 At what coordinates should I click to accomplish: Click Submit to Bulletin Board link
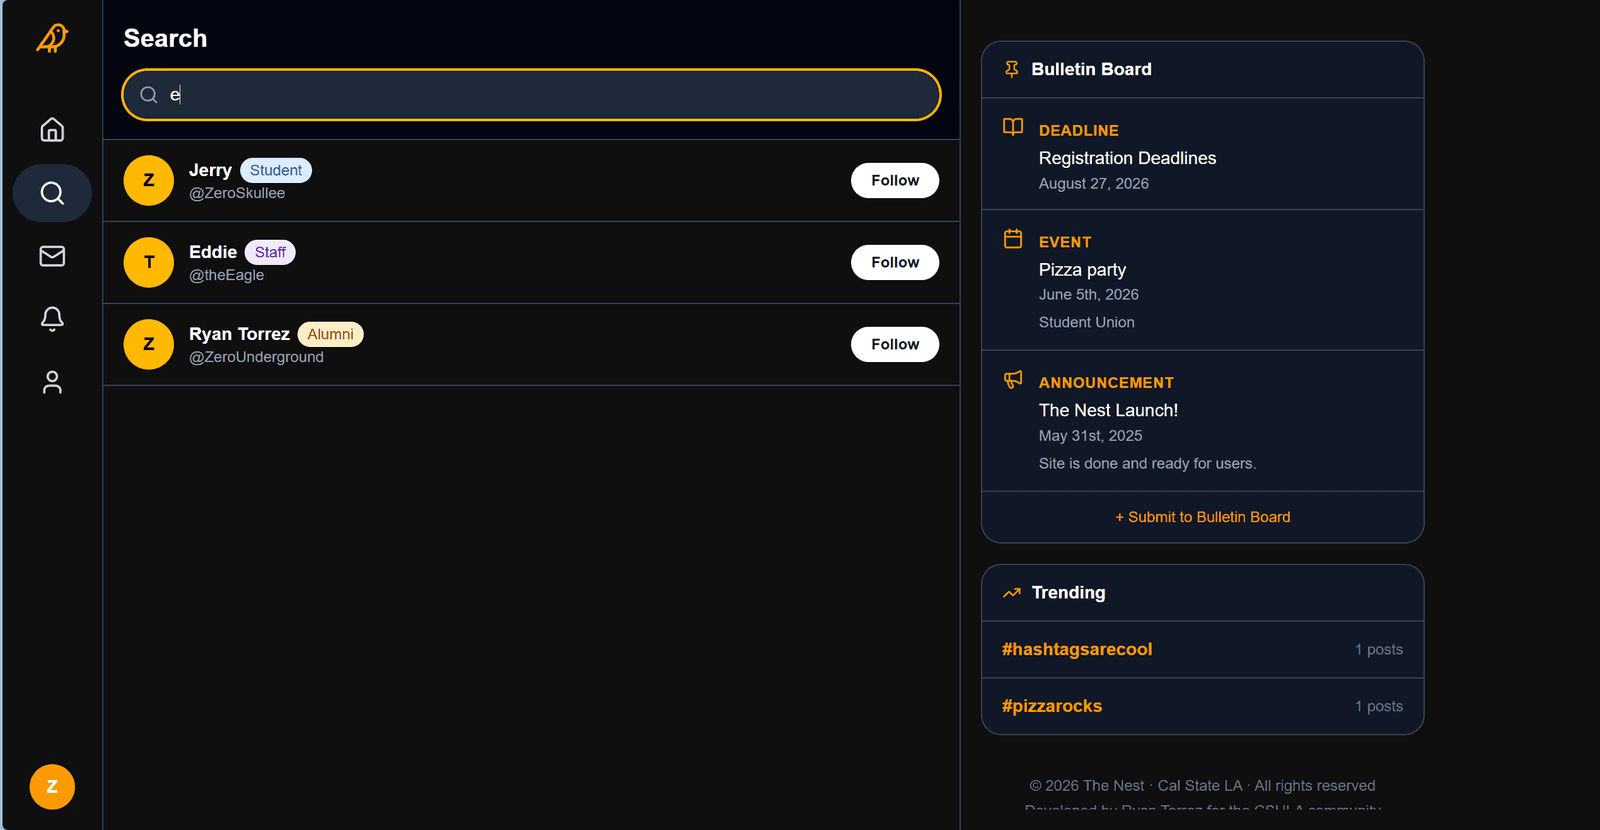pyautogui.click(x=1202, y=517)
